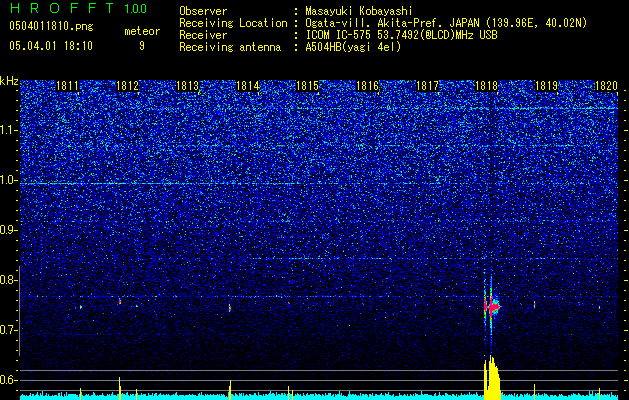Viewport: 629px width, 400px height.
Task: Click the green meteor label
Action: point(142,31)
